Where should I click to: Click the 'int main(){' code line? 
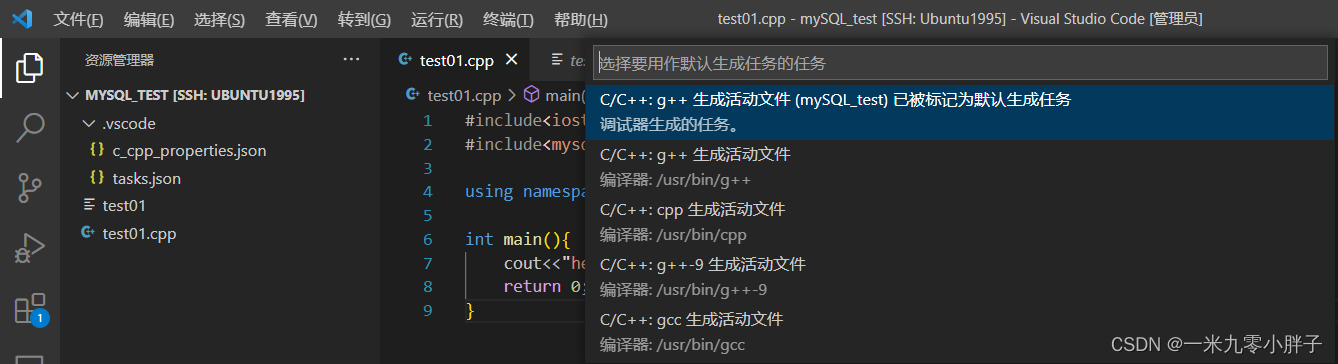[x=517, y=239]
